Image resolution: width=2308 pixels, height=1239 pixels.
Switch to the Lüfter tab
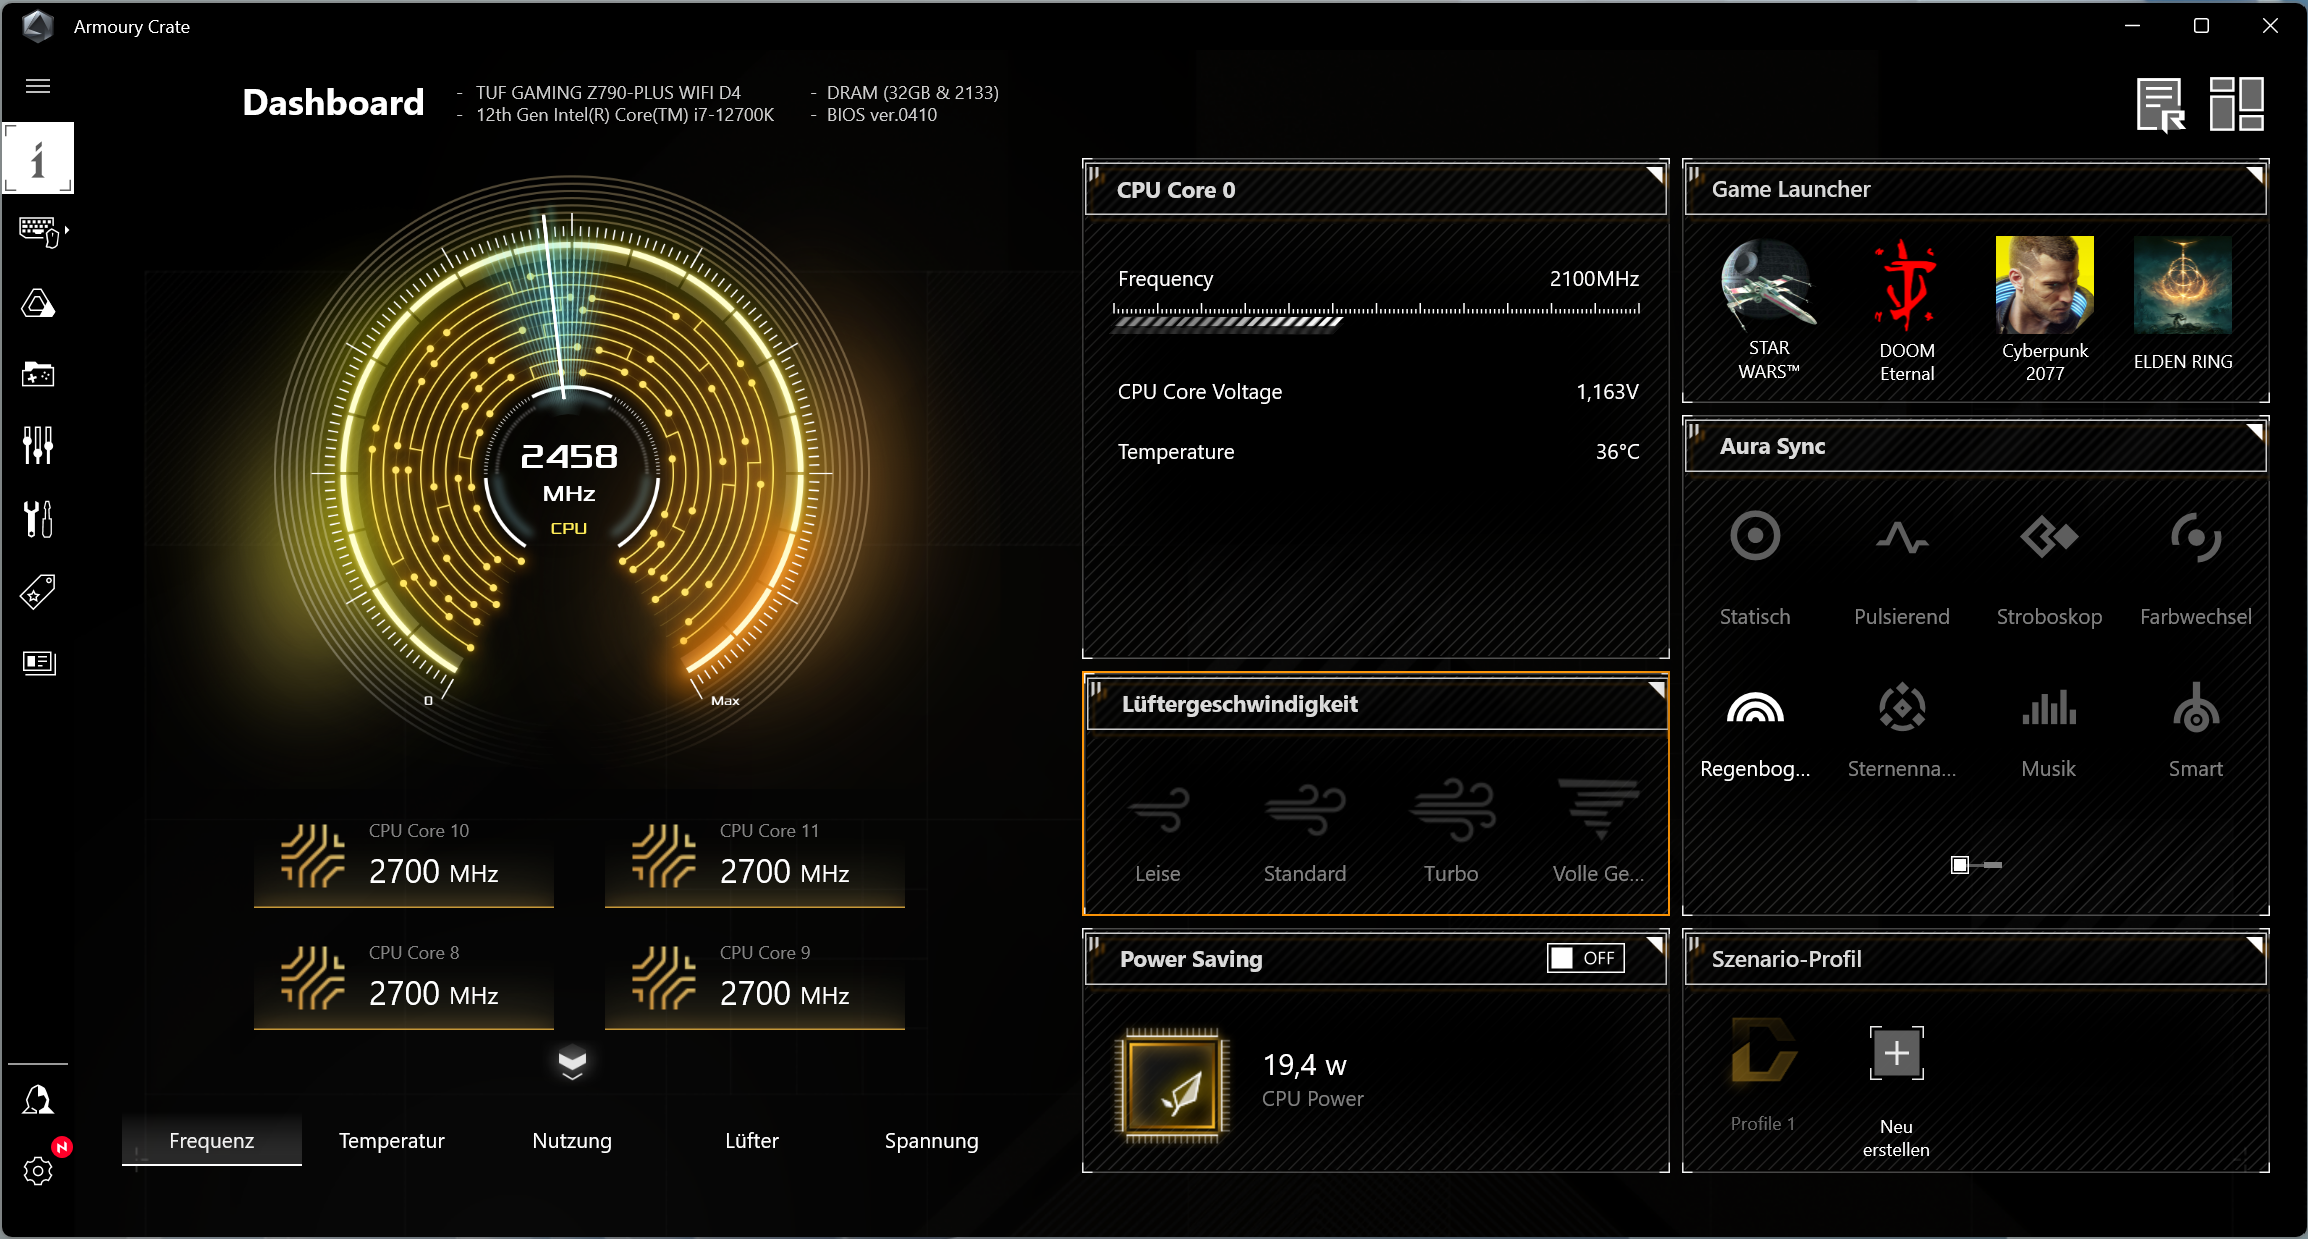click(x=751, y=1140)
